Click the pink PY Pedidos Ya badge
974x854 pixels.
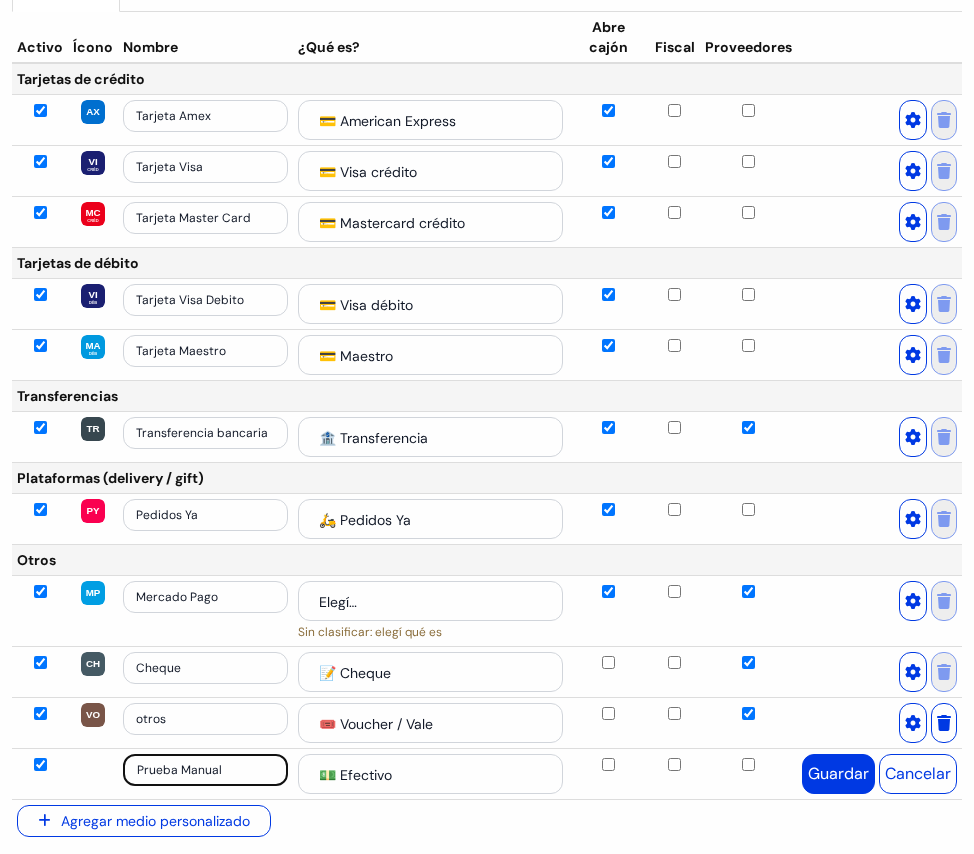point(93,511)
